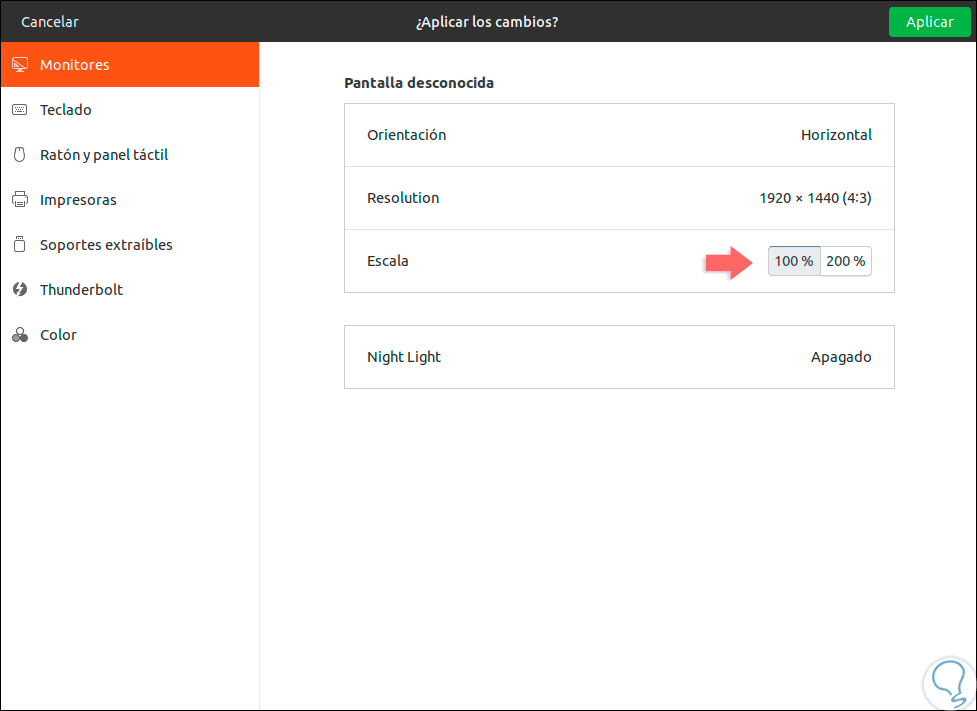
Task: Set the scale to 100 %
Action: click(794, 261)
